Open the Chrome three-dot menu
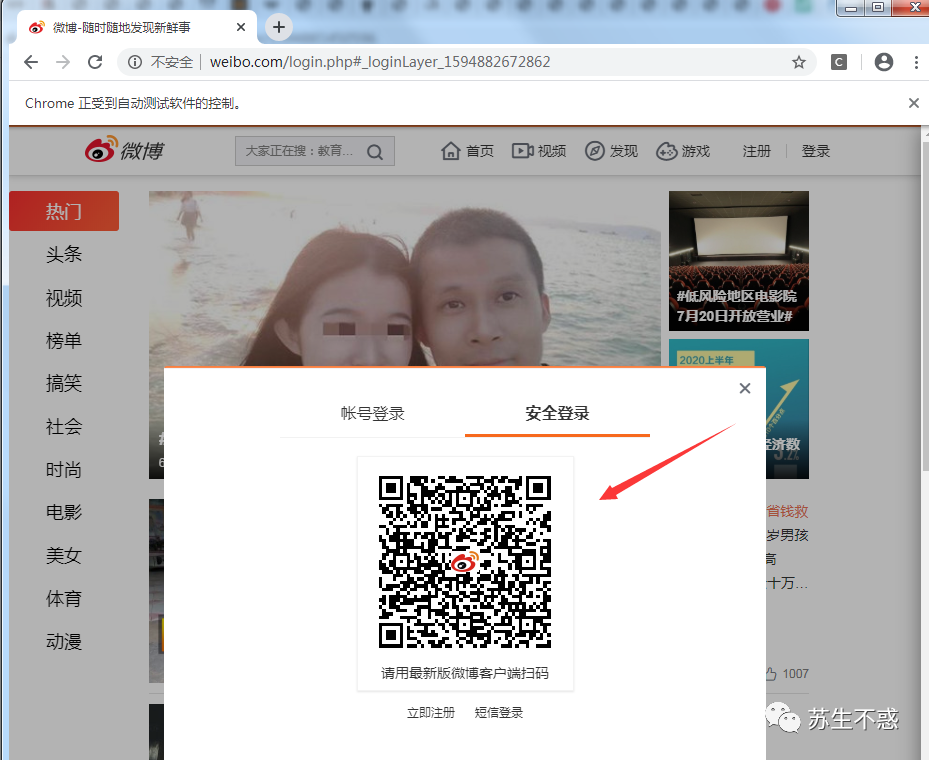 [916, 62]
